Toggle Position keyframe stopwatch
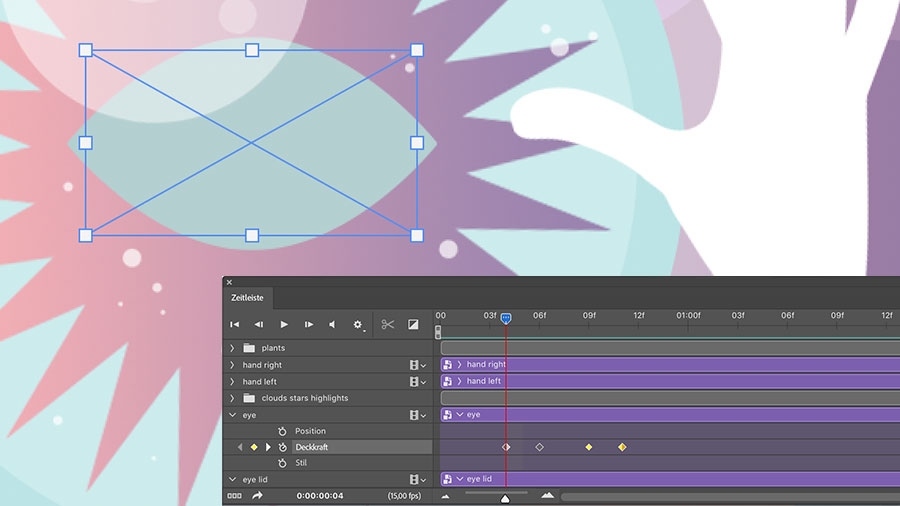The width and height of the screenshot is (900, 506). [x=282, y=431]
